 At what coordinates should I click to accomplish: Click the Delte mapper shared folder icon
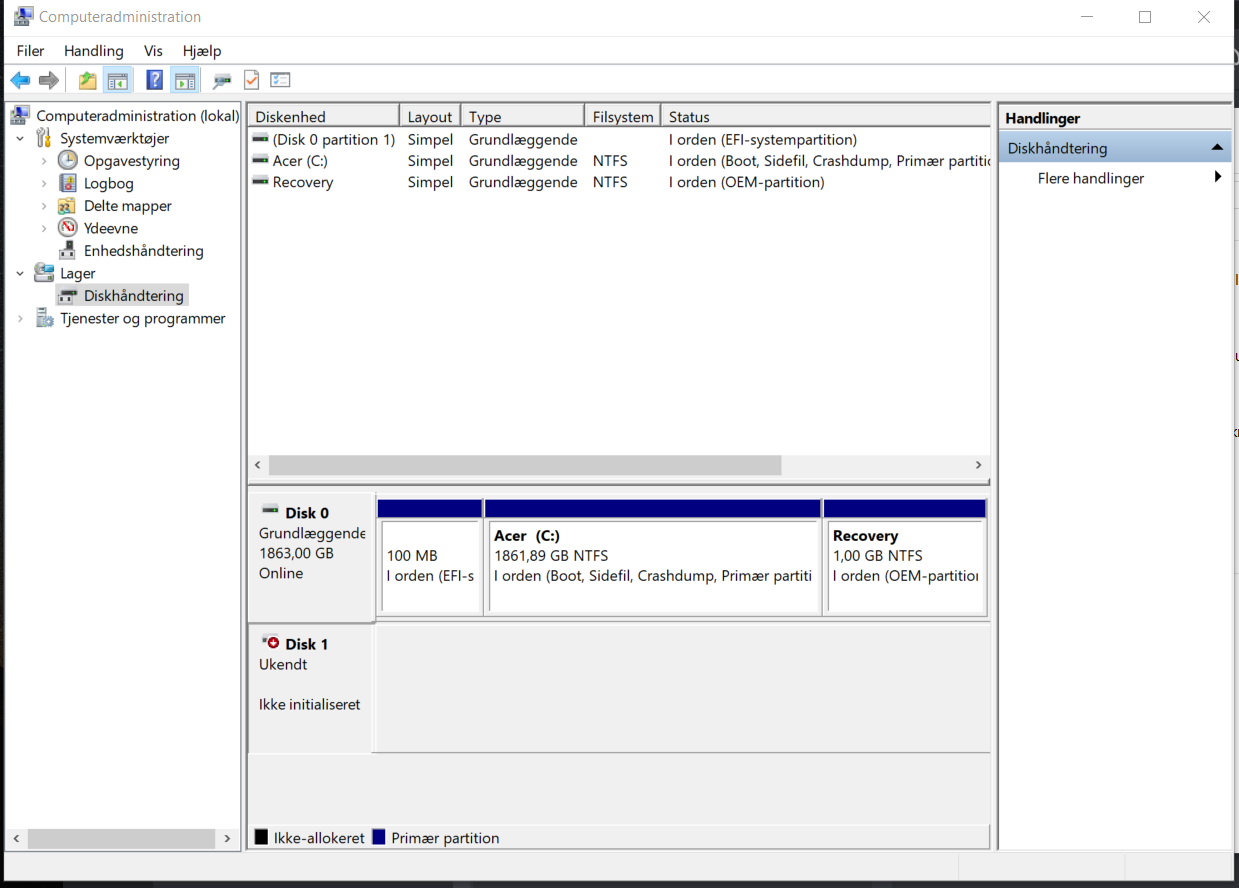67,205
